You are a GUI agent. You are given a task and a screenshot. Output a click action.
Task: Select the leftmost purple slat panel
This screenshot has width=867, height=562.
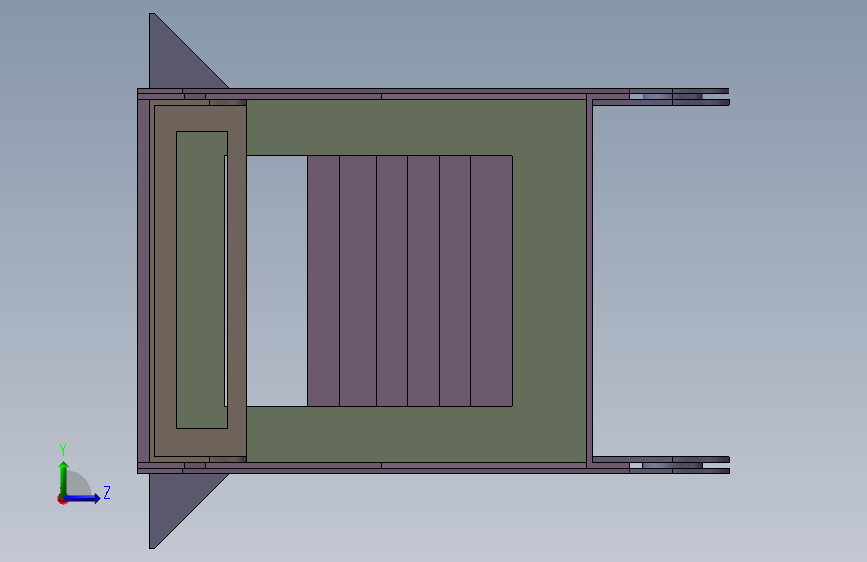click(x=323, y=281)
